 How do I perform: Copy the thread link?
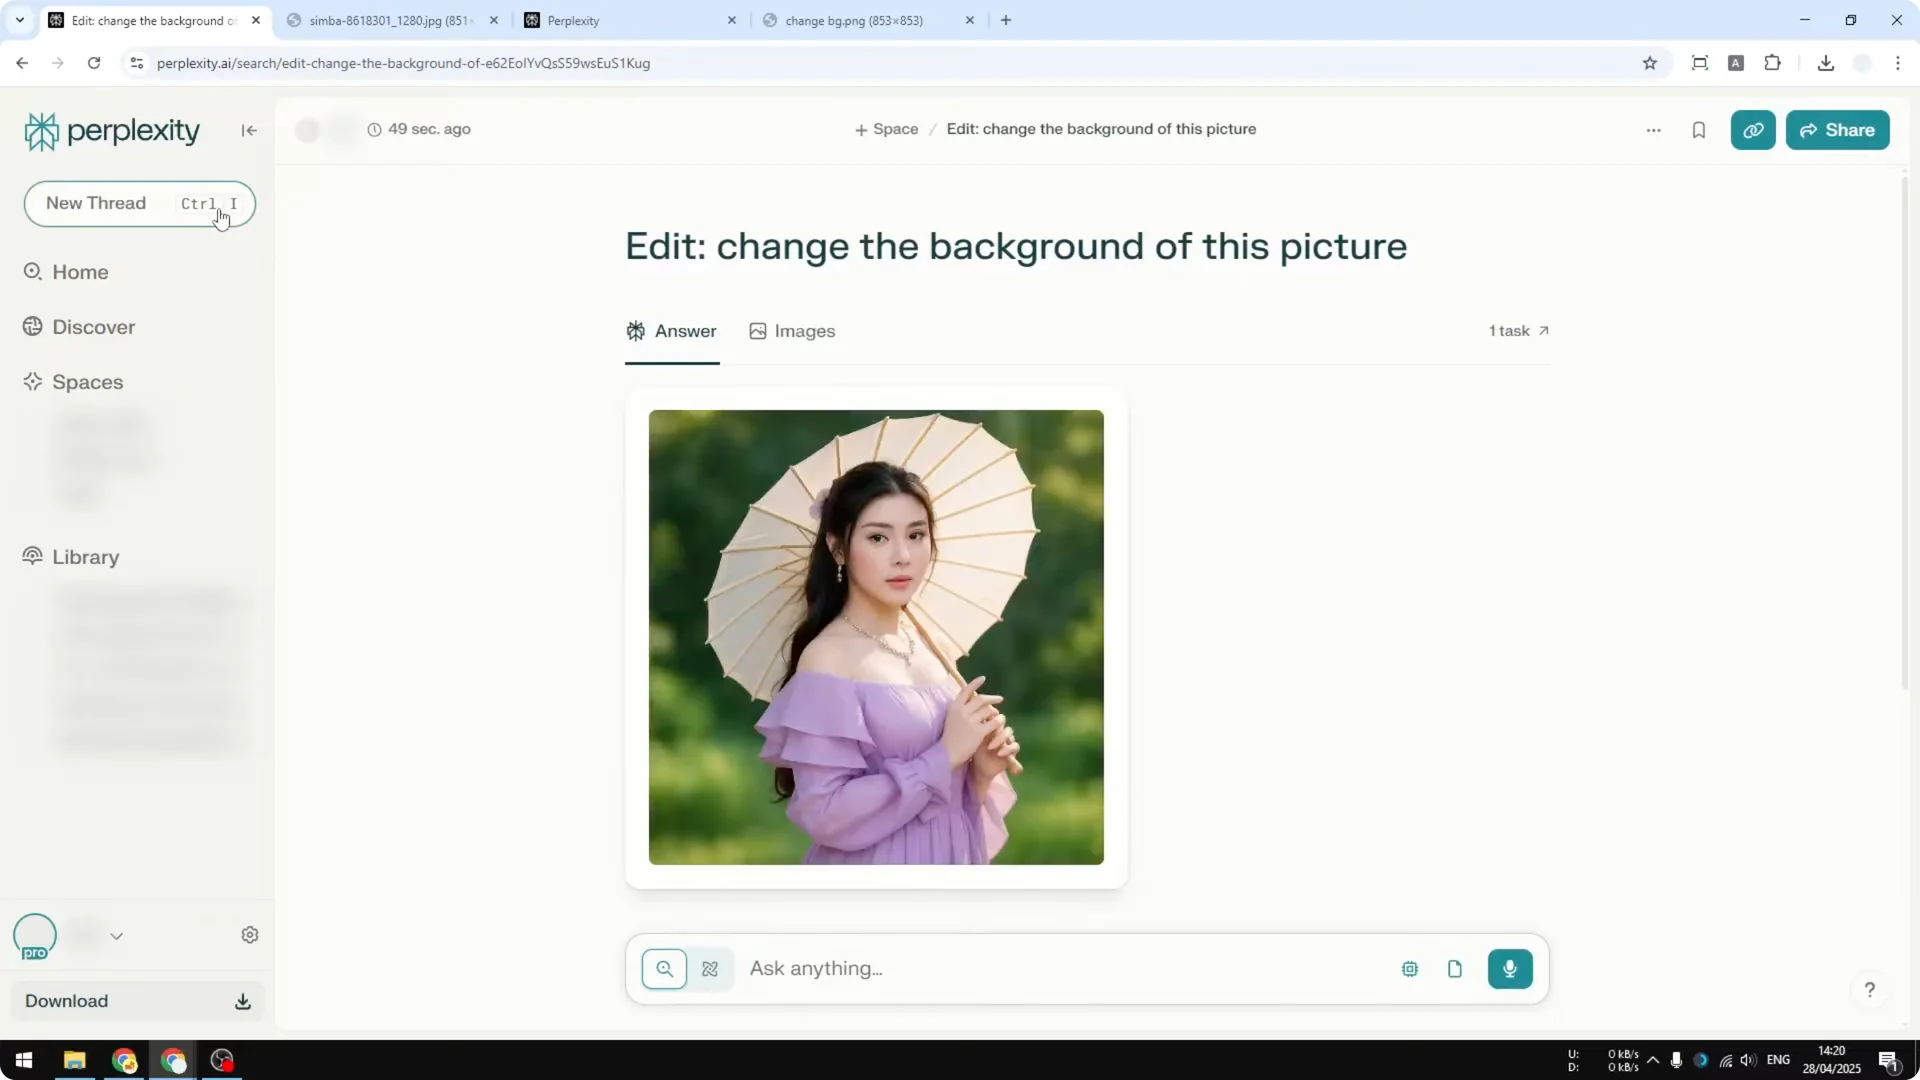1753,130
